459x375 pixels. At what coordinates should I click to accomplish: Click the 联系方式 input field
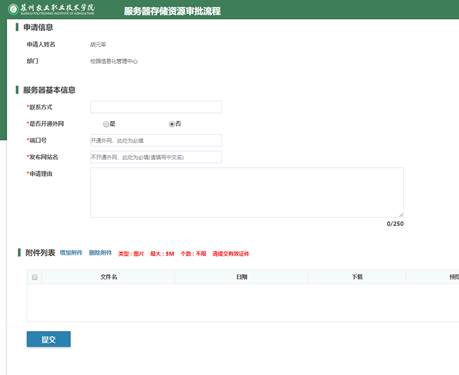156,107
